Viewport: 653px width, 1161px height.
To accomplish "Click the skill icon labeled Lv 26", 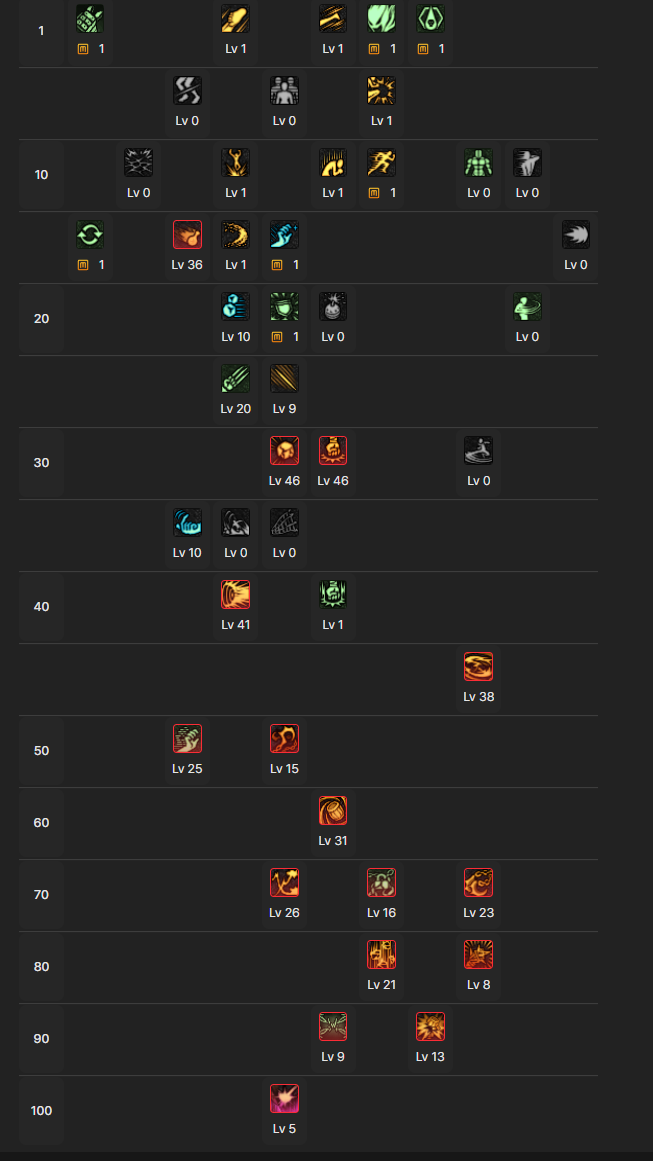I will coord(285,883).
